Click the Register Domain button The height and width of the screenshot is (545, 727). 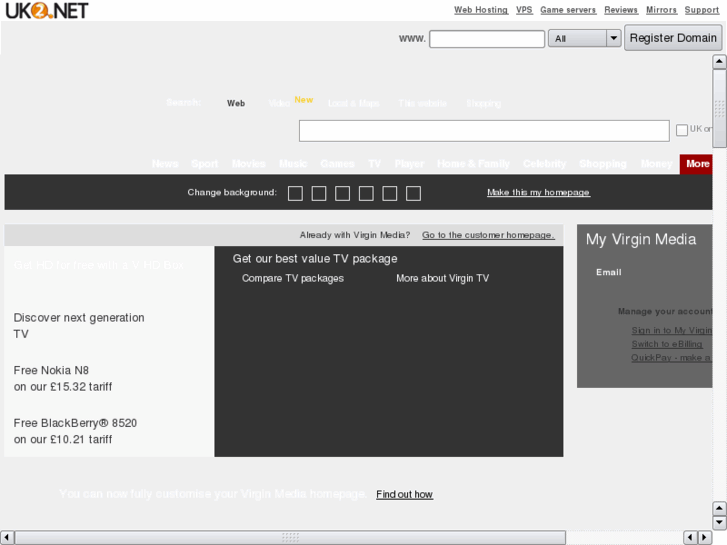point(673,38)
